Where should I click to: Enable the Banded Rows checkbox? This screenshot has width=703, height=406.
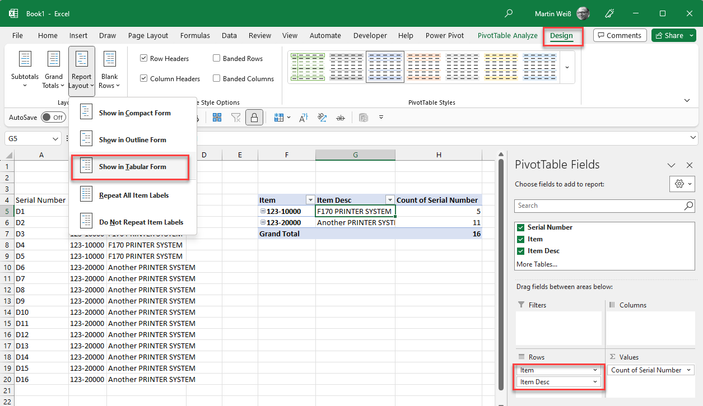pyautogui.click(x=217, y=58)
